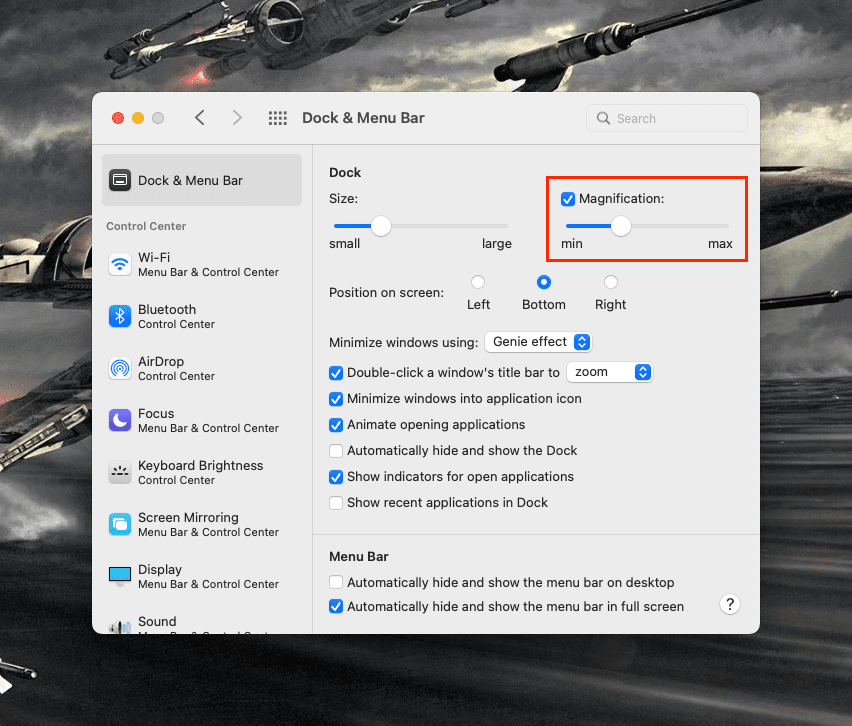Click the 'small' label of Size slider

click(x=344, y=243)
